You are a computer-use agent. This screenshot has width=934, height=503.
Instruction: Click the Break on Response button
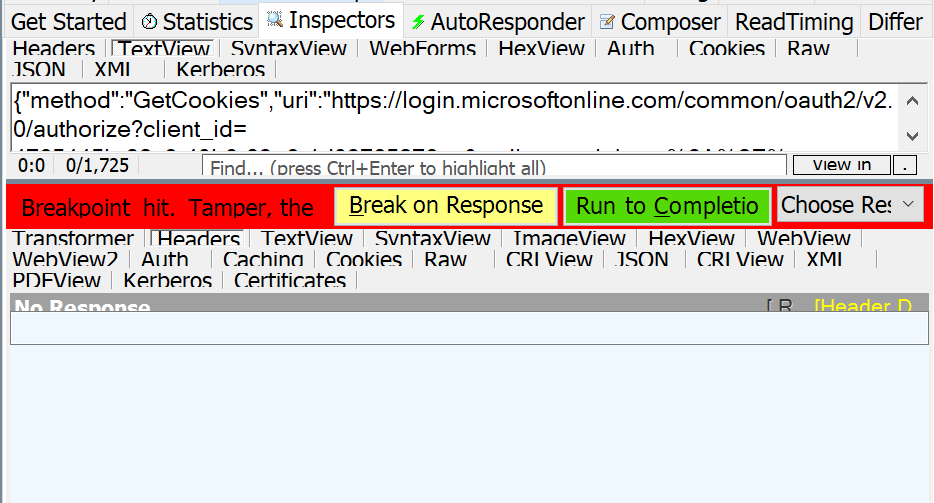coord(446,206)
